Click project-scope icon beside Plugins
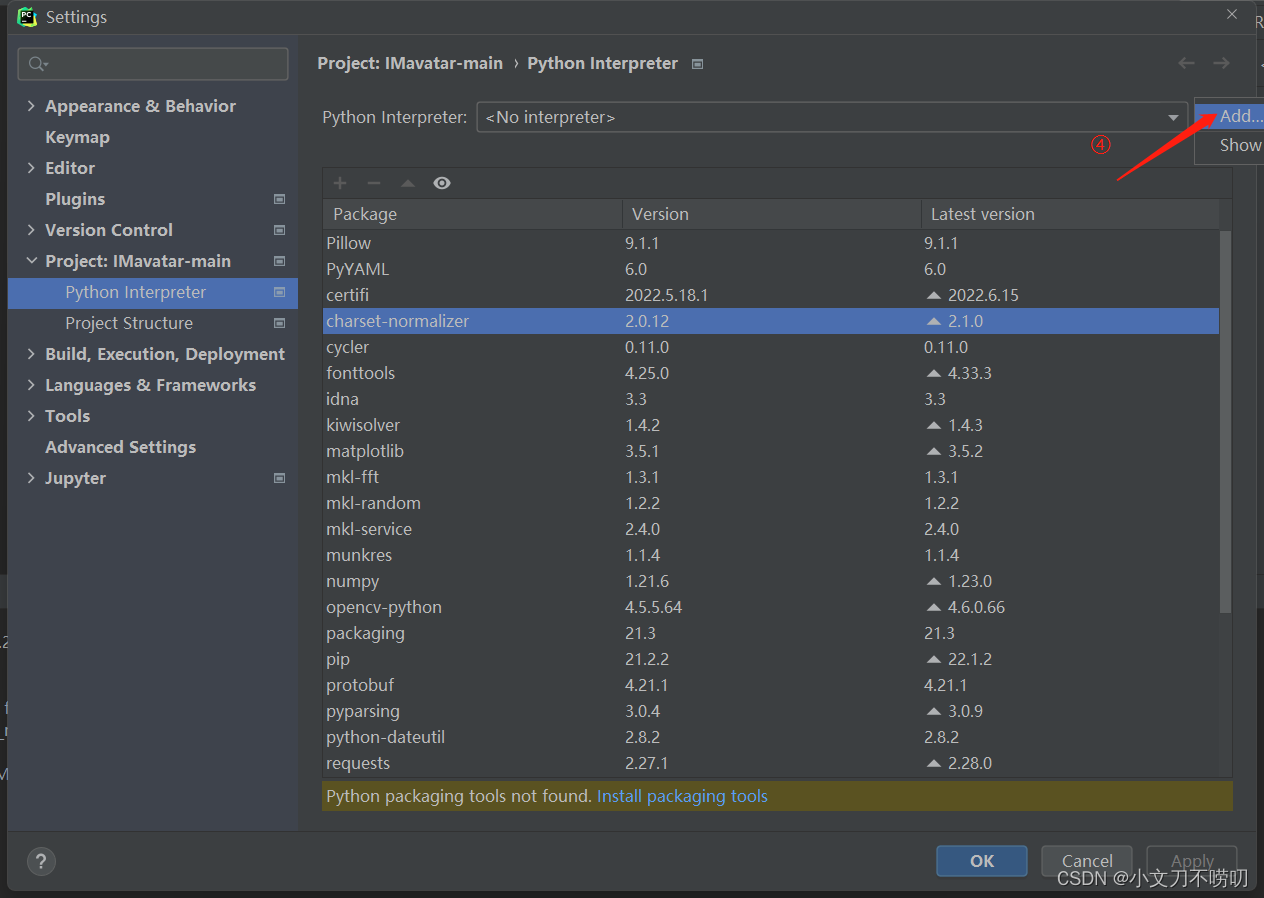Image resolution: width=1264 pixels, height=898 pixels. (280, 199)
